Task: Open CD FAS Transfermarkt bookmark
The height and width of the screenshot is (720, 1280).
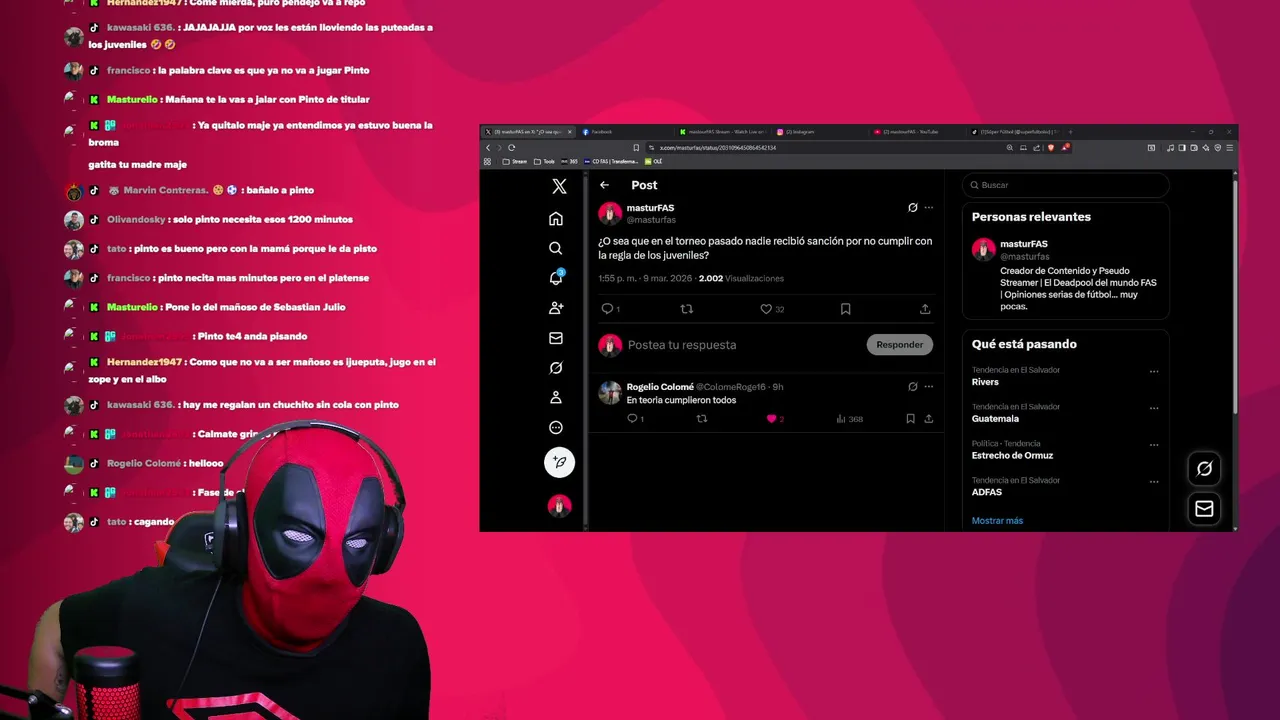Action: tap(610, 161)
